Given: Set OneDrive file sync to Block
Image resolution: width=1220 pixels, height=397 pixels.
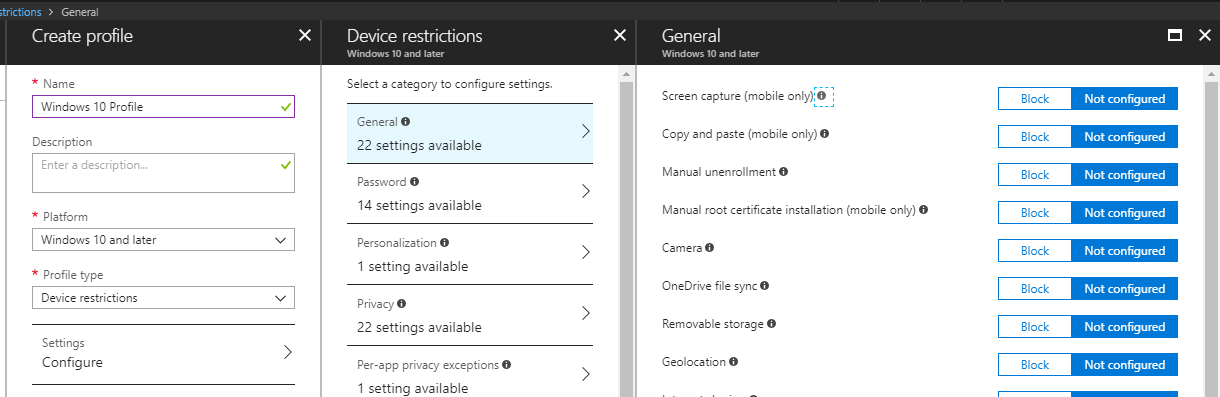Looking at the screenshot, I should point(1035,289).
